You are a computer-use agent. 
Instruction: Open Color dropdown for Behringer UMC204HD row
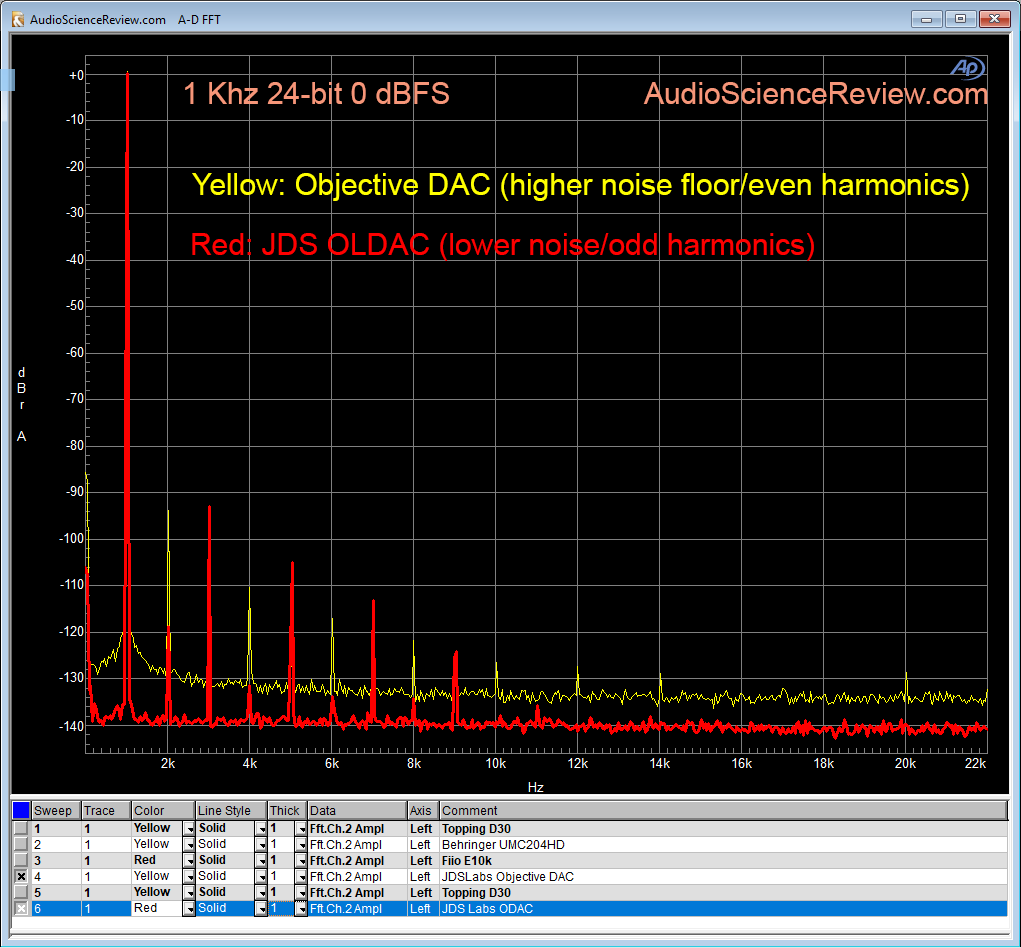point(189,844)
